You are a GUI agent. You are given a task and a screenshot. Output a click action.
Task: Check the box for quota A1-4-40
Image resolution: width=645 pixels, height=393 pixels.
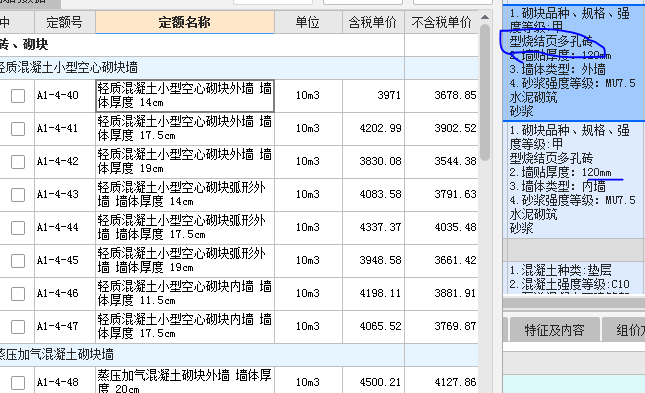click(18, 96)
